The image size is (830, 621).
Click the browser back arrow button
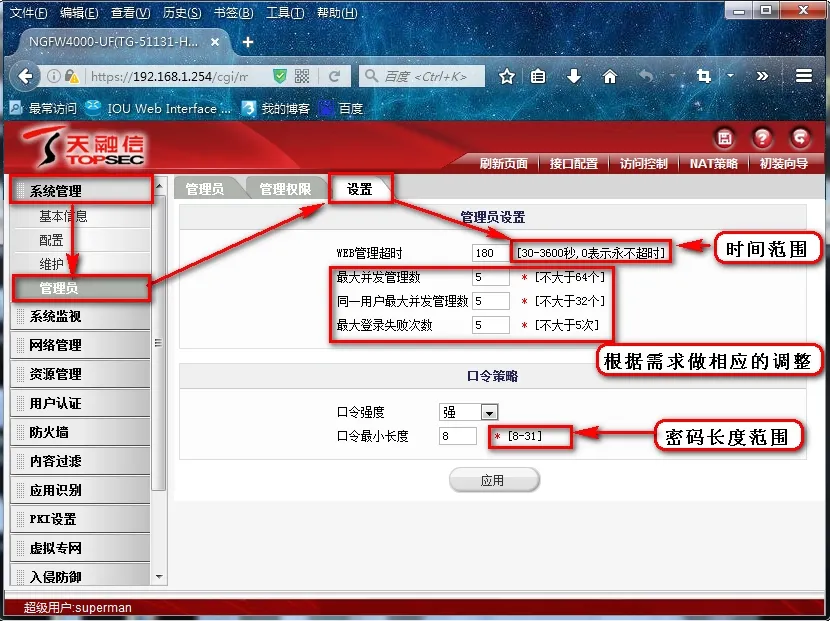pos(25,76)
